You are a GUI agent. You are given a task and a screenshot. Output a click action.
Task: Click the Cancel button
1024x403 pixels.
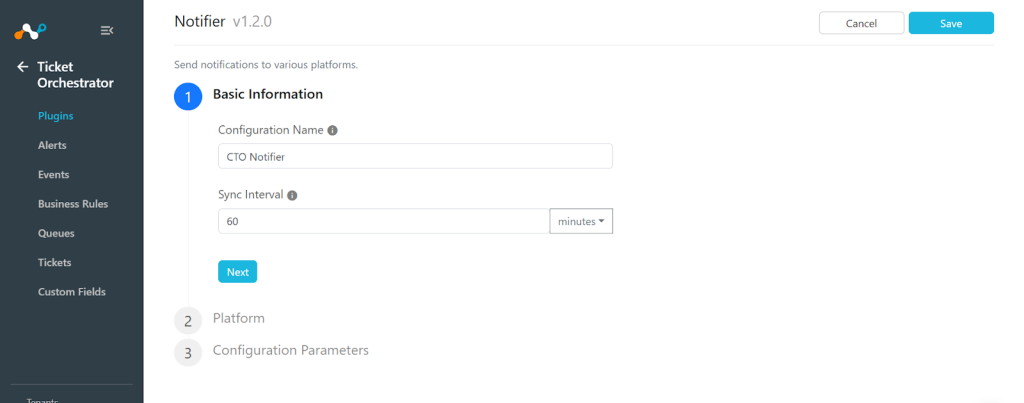[x=861, y=23]
